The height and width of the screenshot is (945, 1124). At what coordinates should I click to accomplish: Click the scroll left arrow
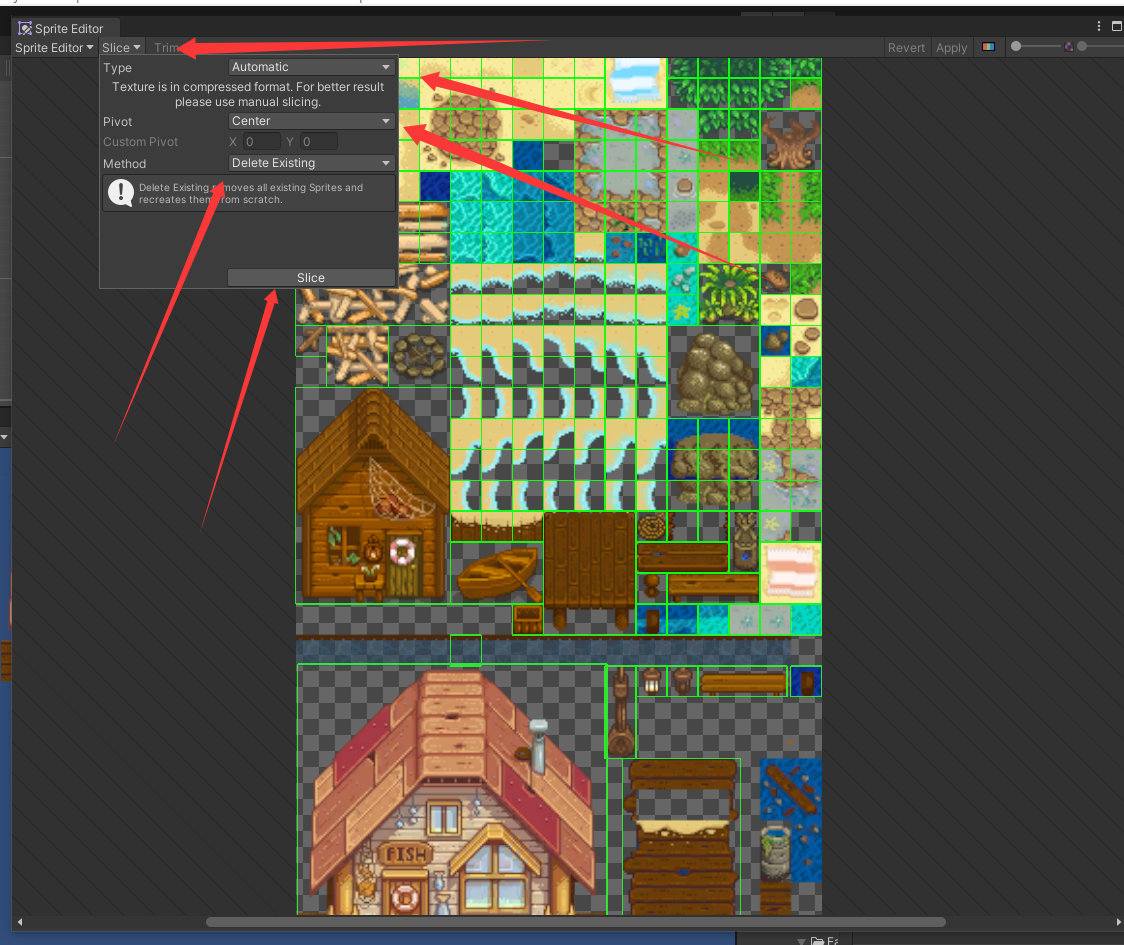19,922
